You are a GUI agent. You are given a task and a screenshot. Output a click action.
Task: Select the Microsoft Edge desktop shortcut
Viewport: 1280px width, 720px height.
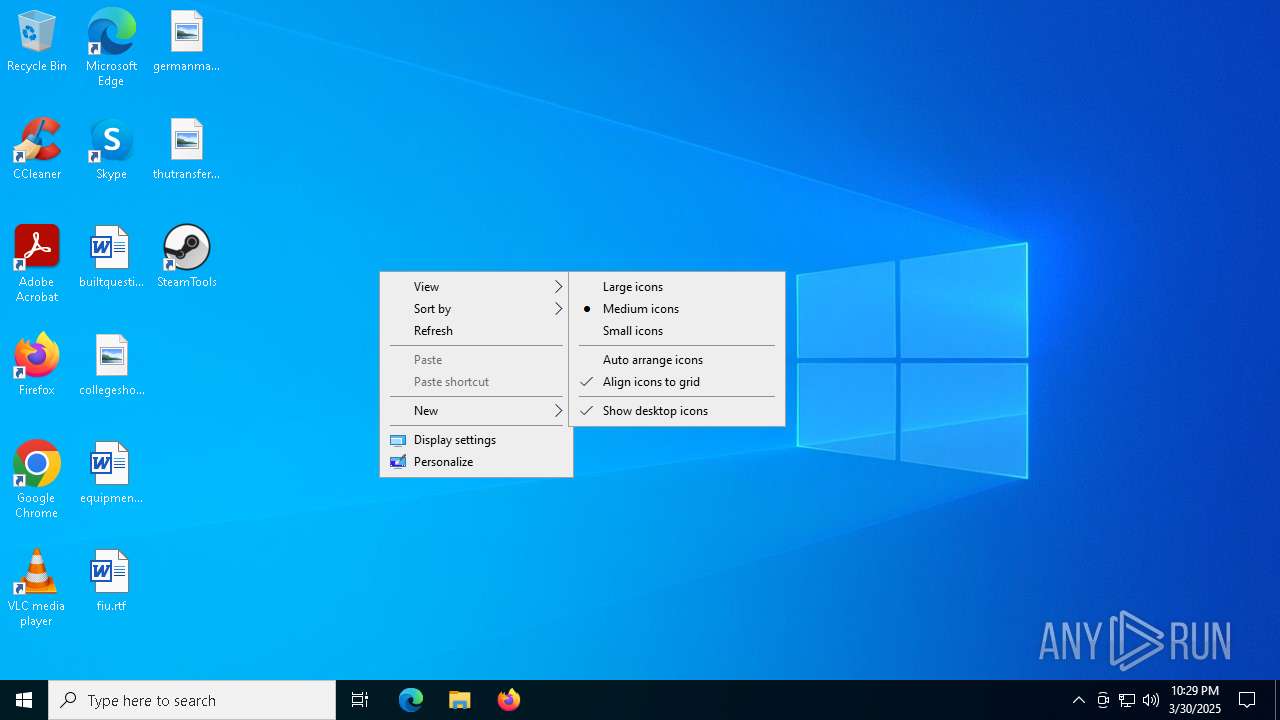pyautogui.click(x=111, y=48)
